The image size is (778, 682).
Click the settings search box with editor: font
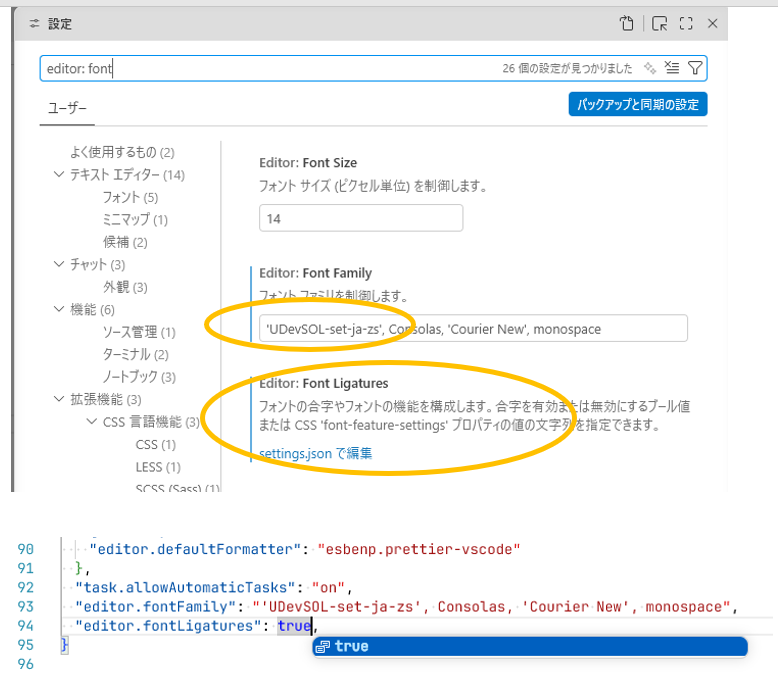pyautogui.click(x=373, y=68)
